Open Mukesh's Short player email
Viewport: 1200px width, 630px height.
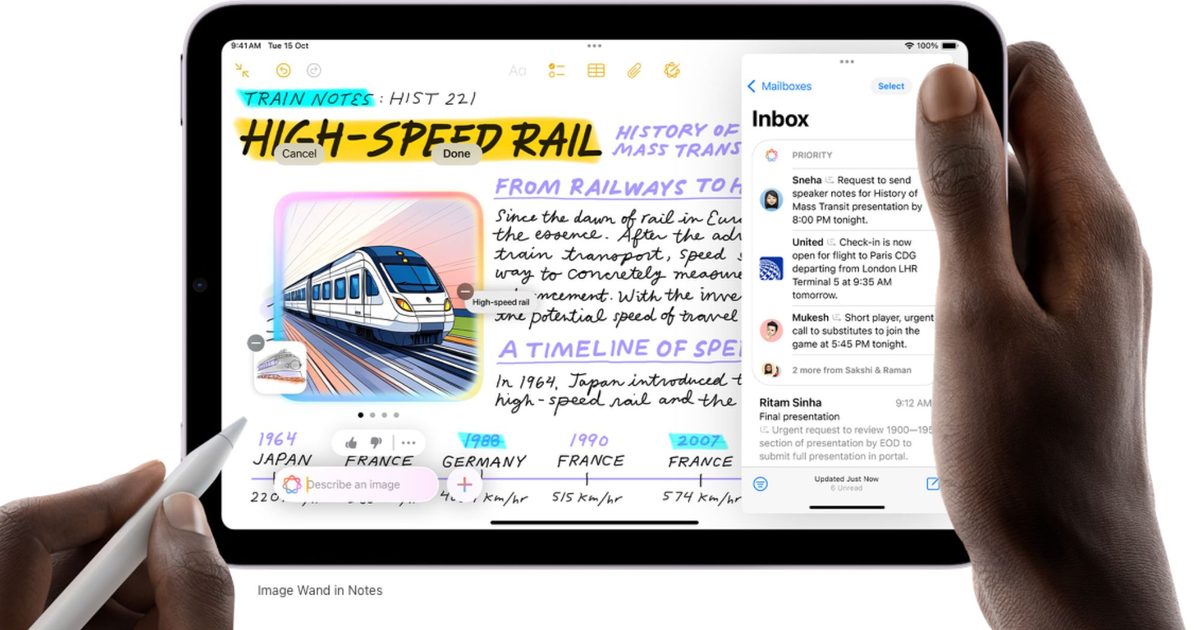tap(844, 331)
